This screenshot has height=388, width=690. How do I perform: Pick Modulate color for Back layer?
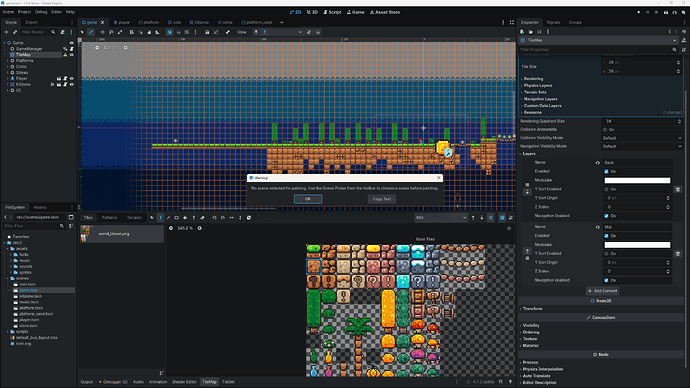(637, 180)
